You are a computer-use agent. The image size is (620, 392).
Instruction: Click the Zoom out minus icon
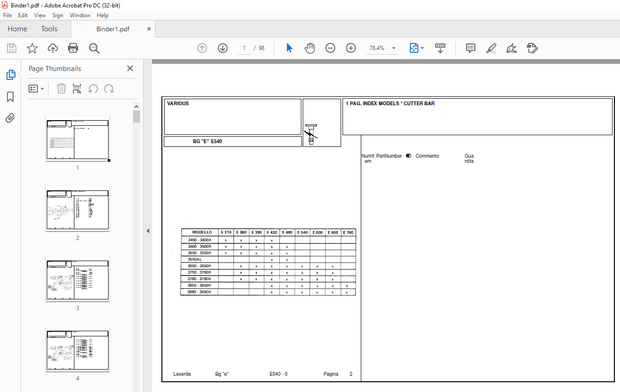pyautogui.click(x=330, y=48)
